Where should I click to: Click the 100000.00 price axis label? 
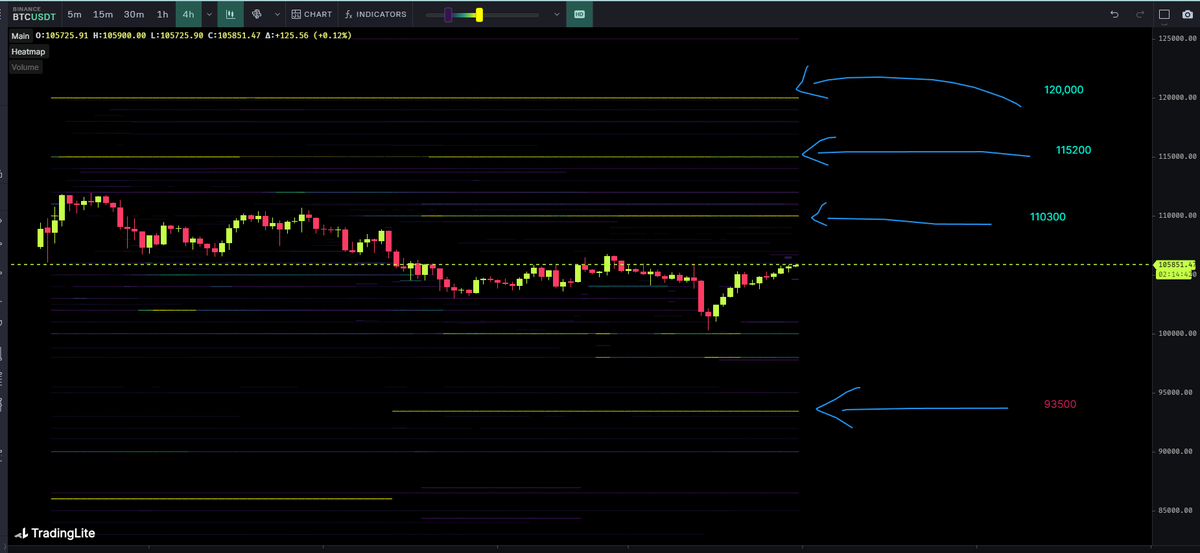1177,334
